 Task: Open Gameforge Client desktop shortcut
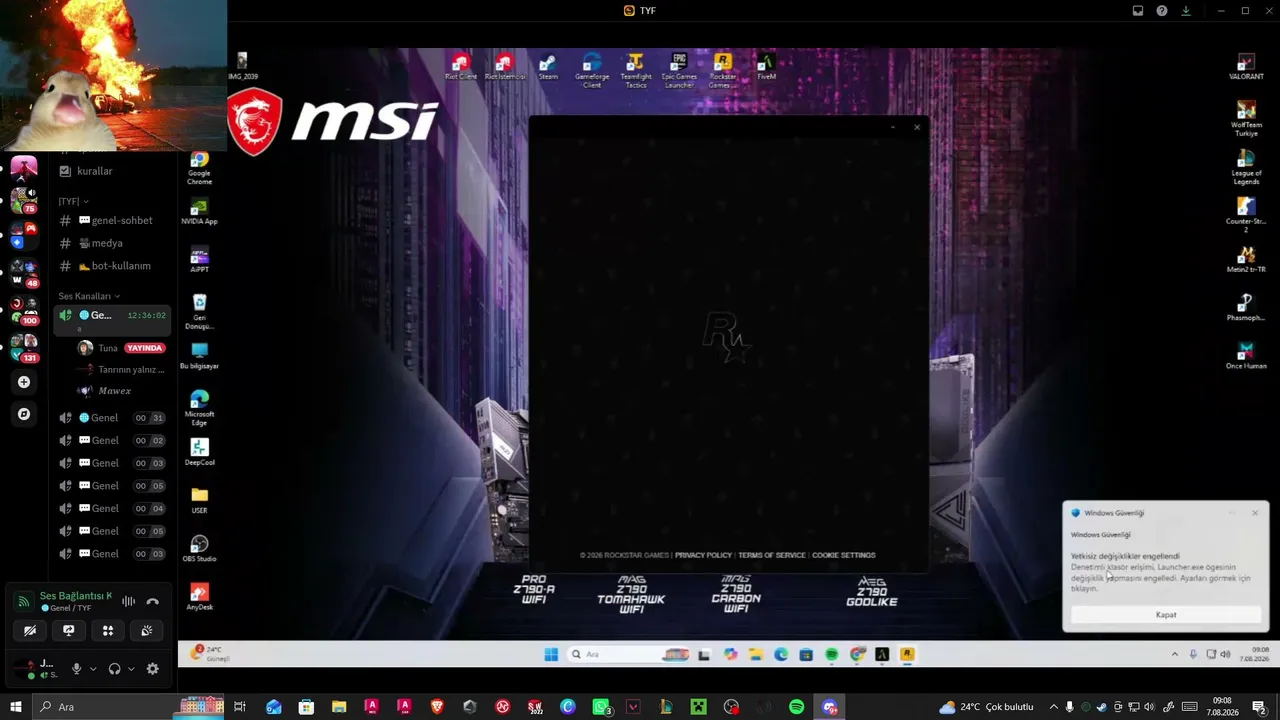[x=592, y=72]
